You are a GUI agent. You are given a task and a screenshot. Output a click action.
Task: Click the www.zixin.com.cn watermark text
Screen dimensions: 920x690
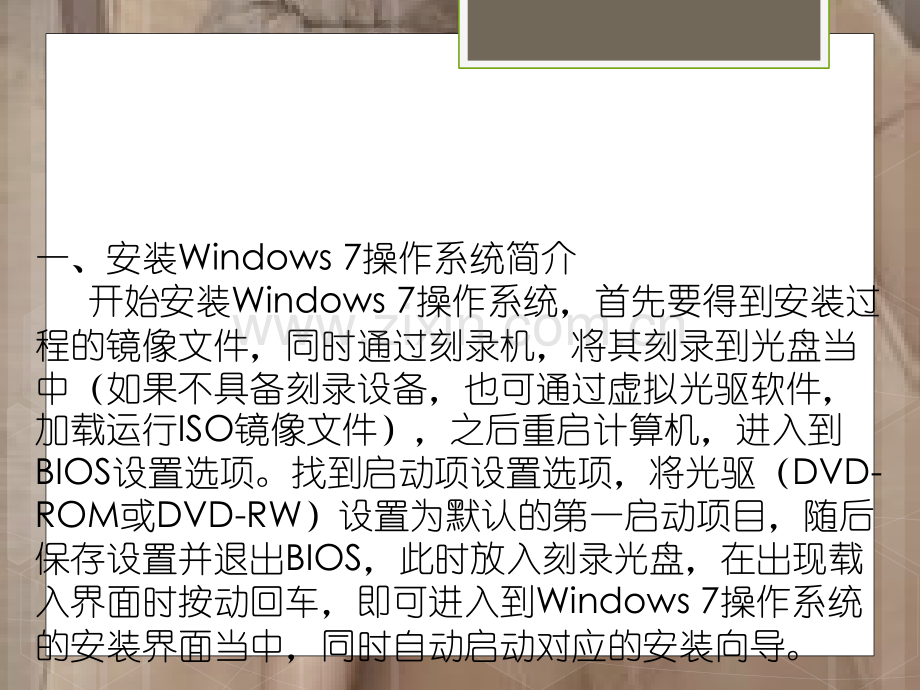point(460,329)
